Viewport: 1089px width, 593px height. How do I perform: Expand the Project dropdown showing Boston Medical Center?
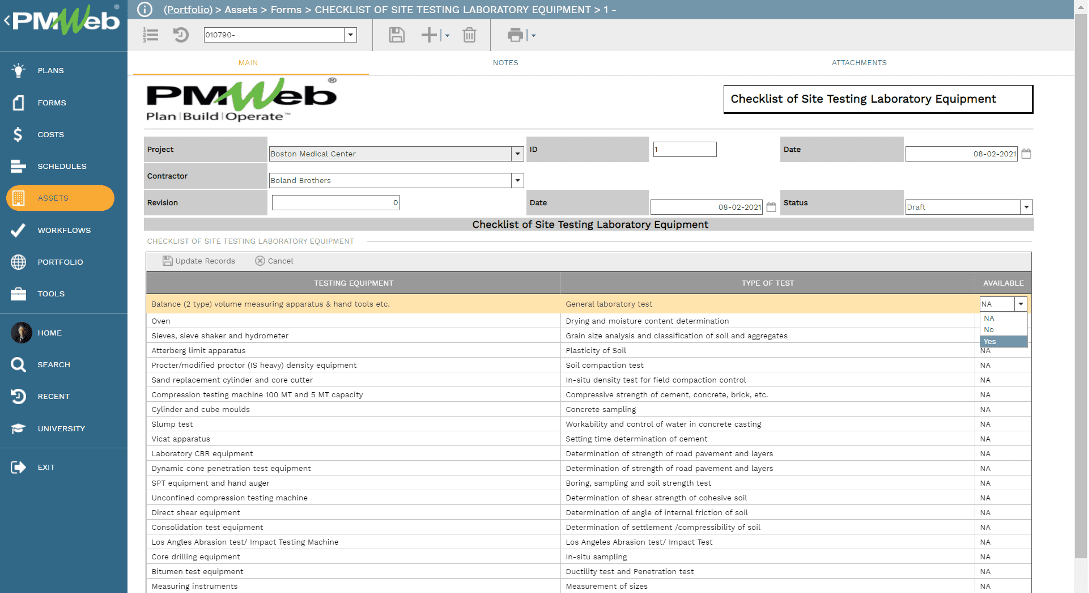click(x=517, y=154)
